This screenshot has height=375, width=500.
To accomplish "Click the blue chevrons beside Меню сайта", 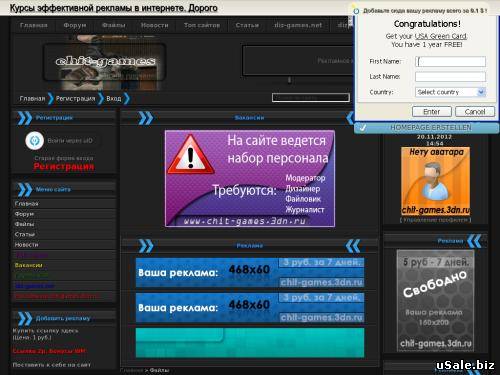I will tap(25, 189).
